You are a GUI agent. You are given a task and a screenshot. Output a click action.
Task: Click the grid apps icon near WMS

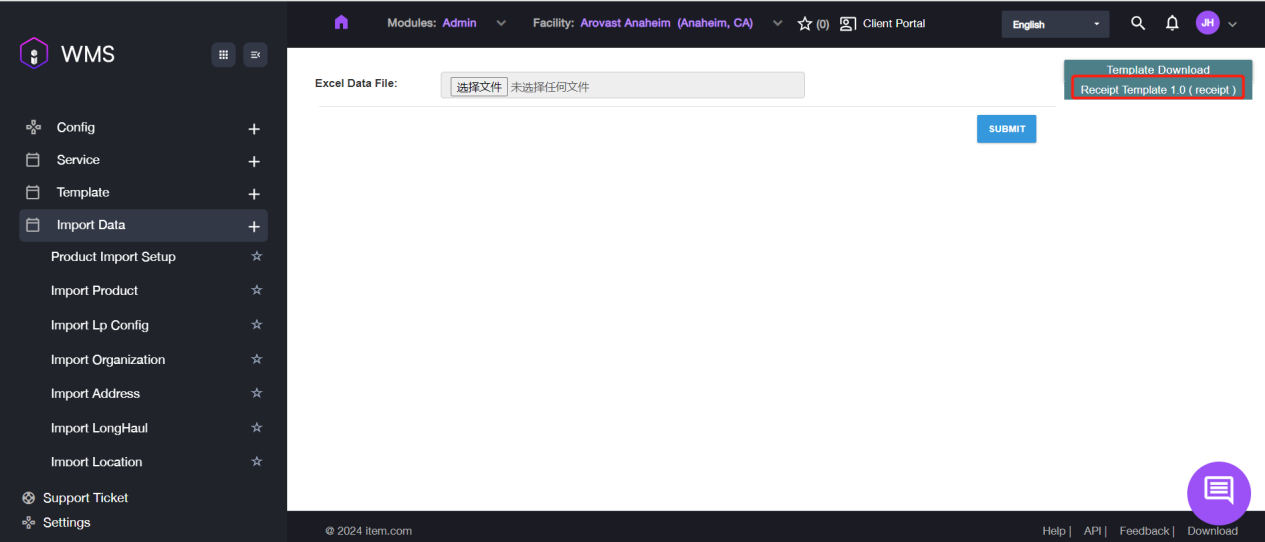(223, 55)
